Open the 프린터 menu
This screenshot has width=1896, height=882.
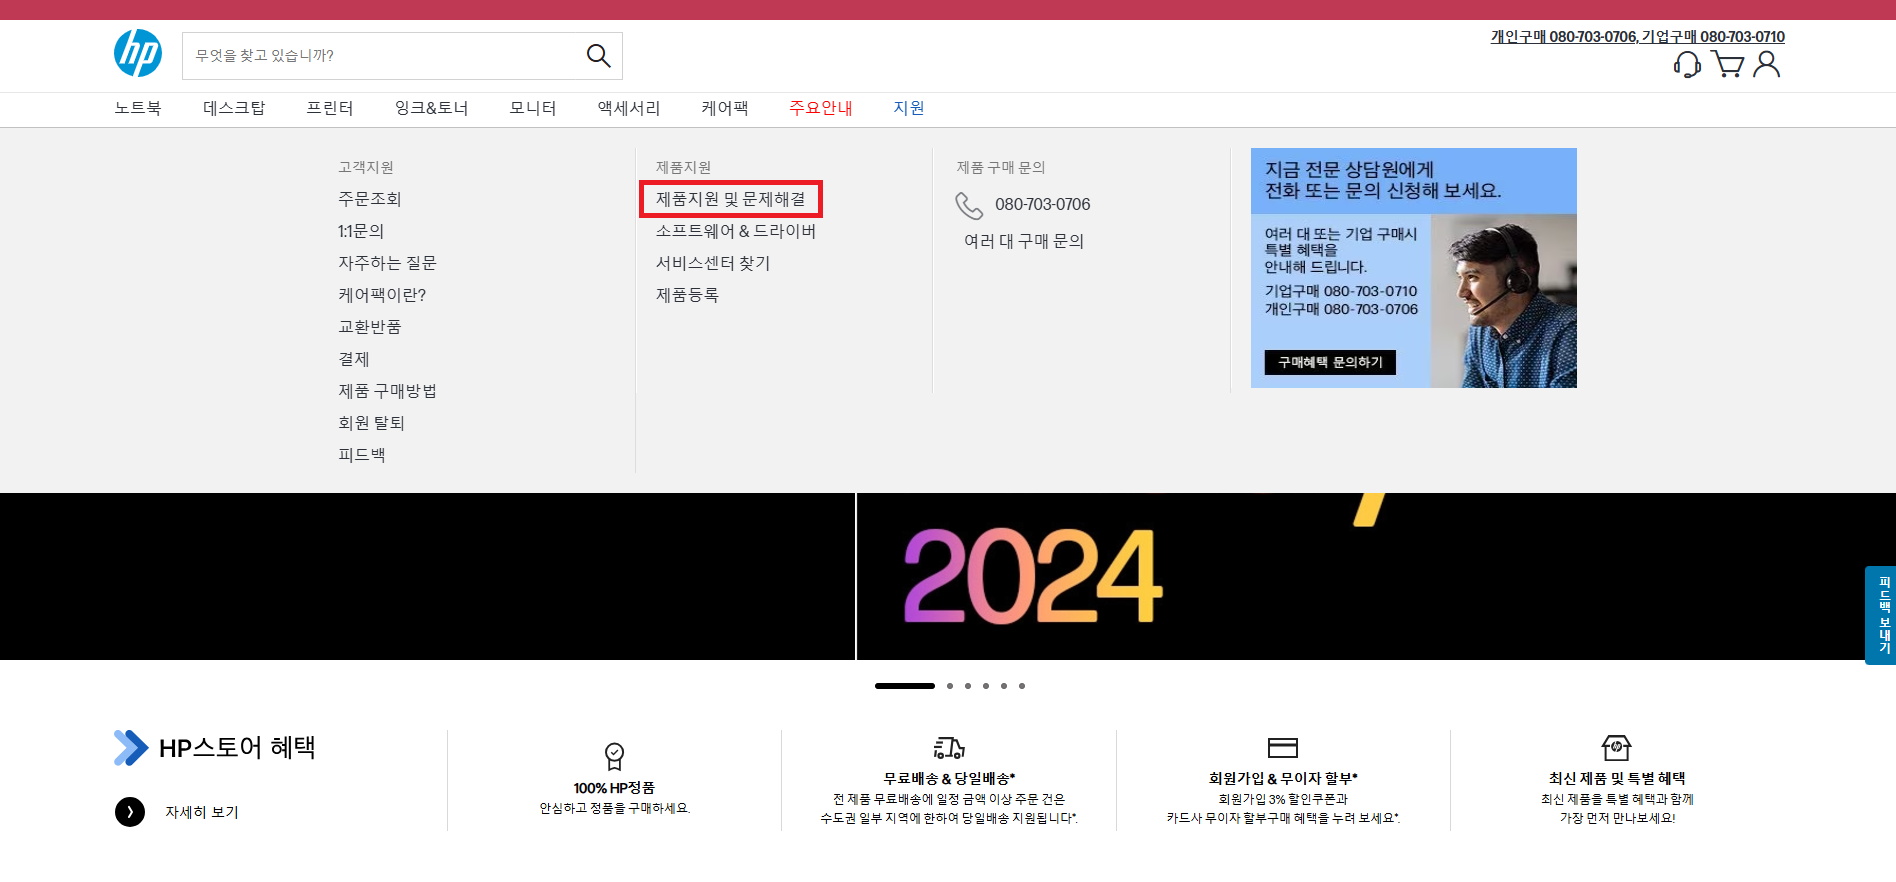point(330,108)
